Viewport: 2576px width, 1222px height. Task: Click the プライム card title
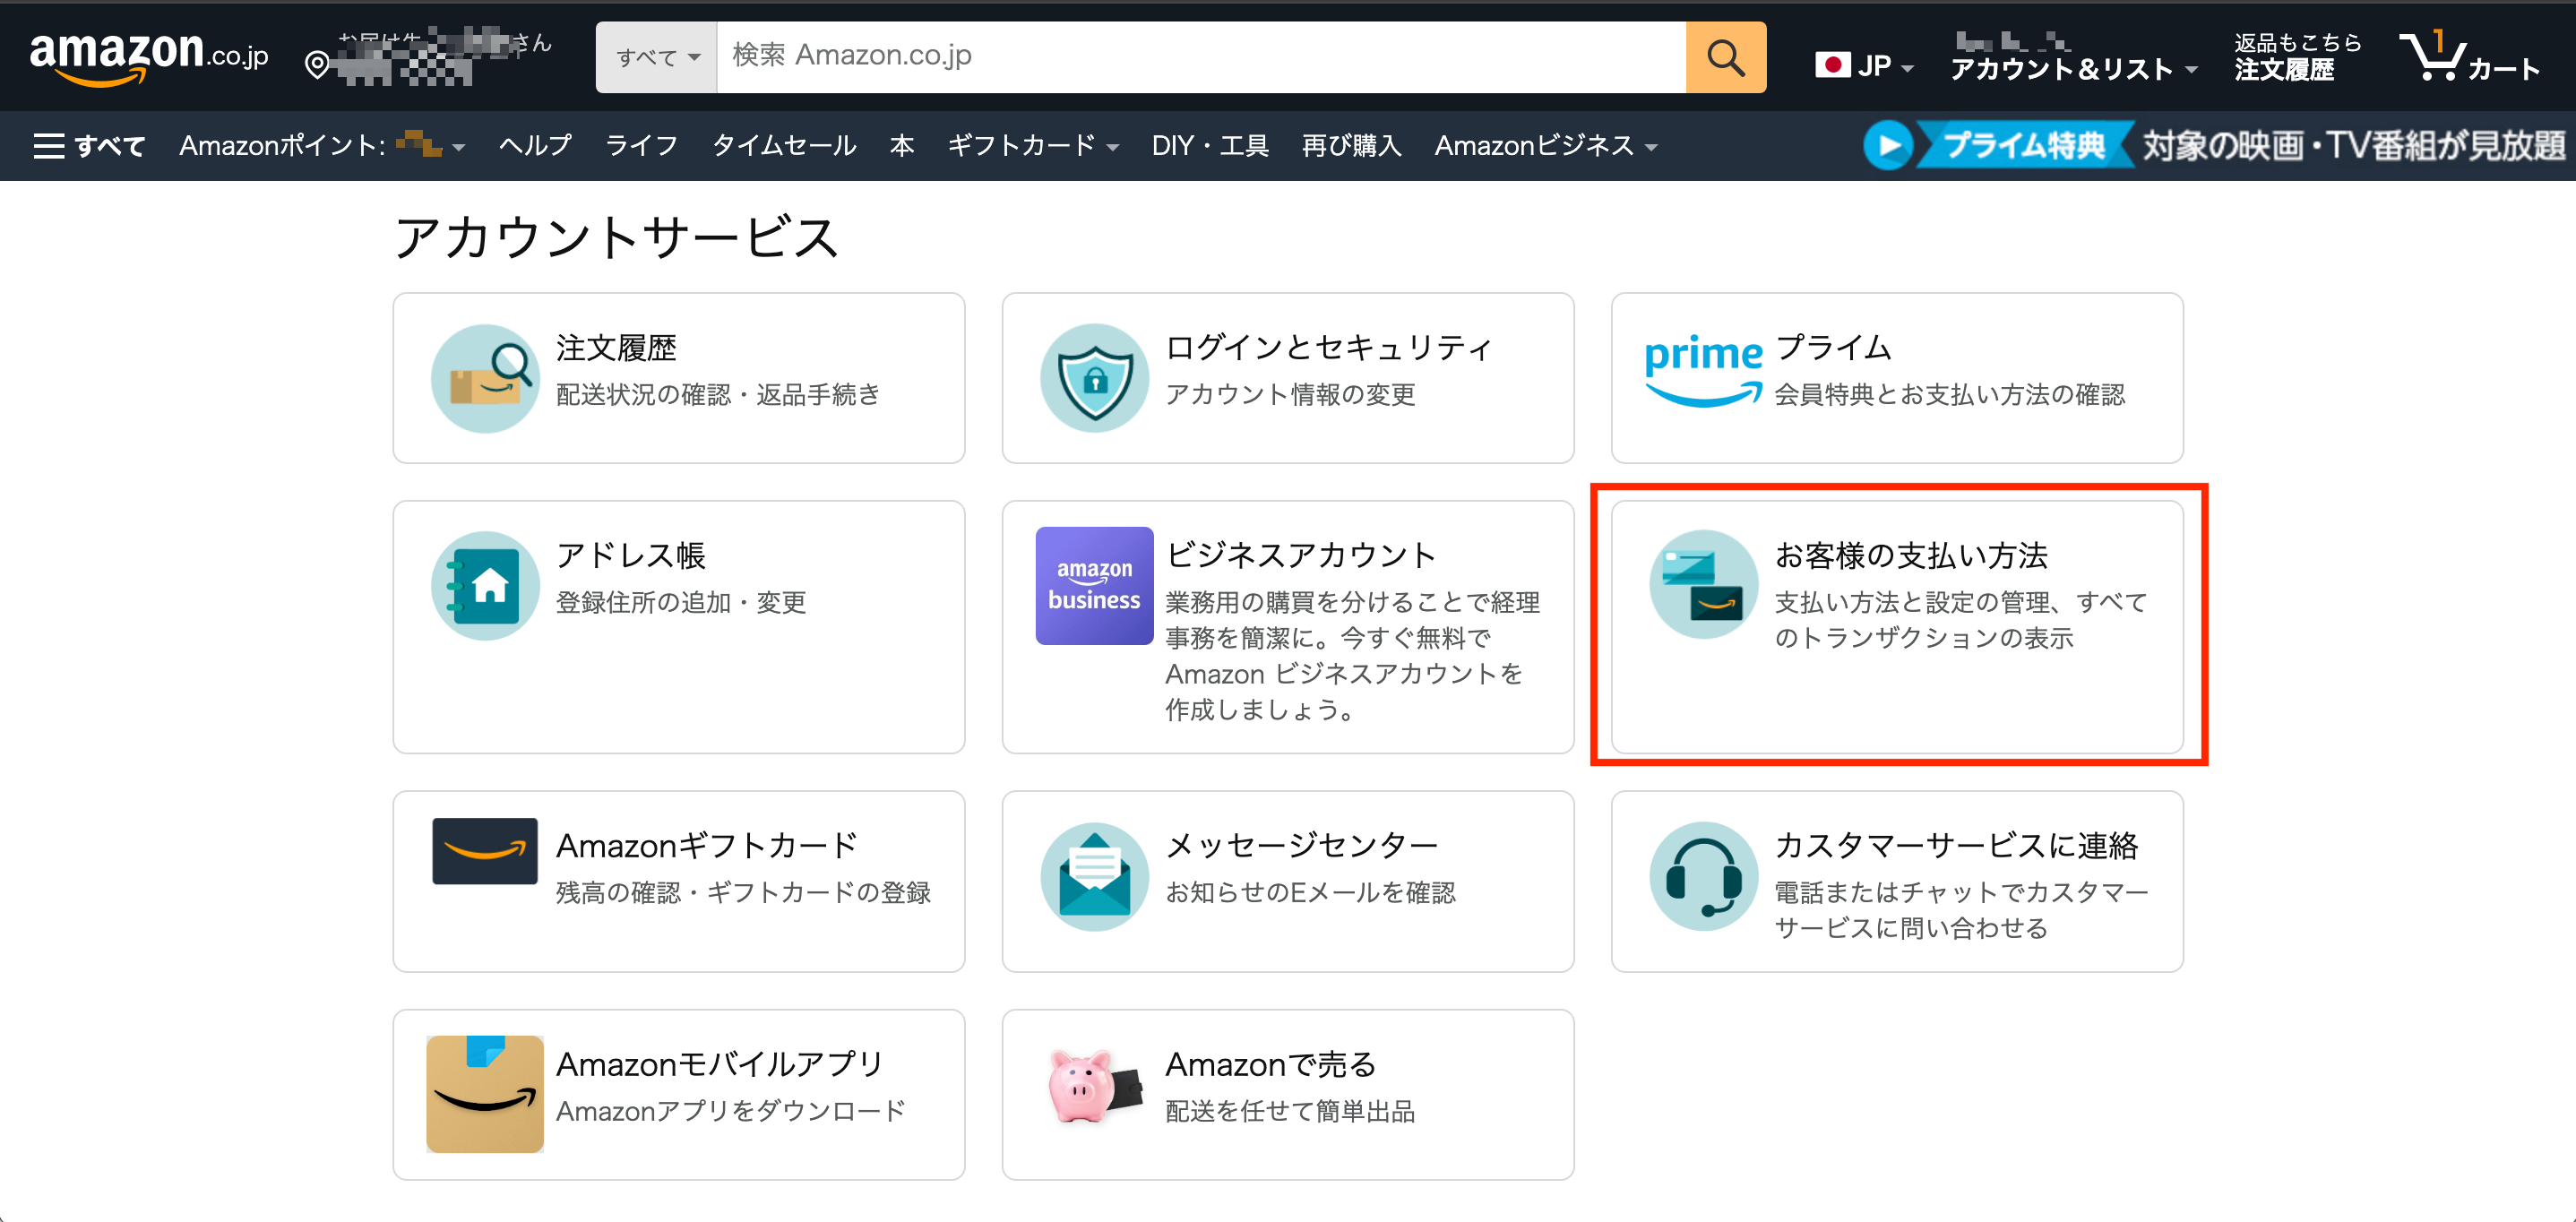coord(1833,348)
